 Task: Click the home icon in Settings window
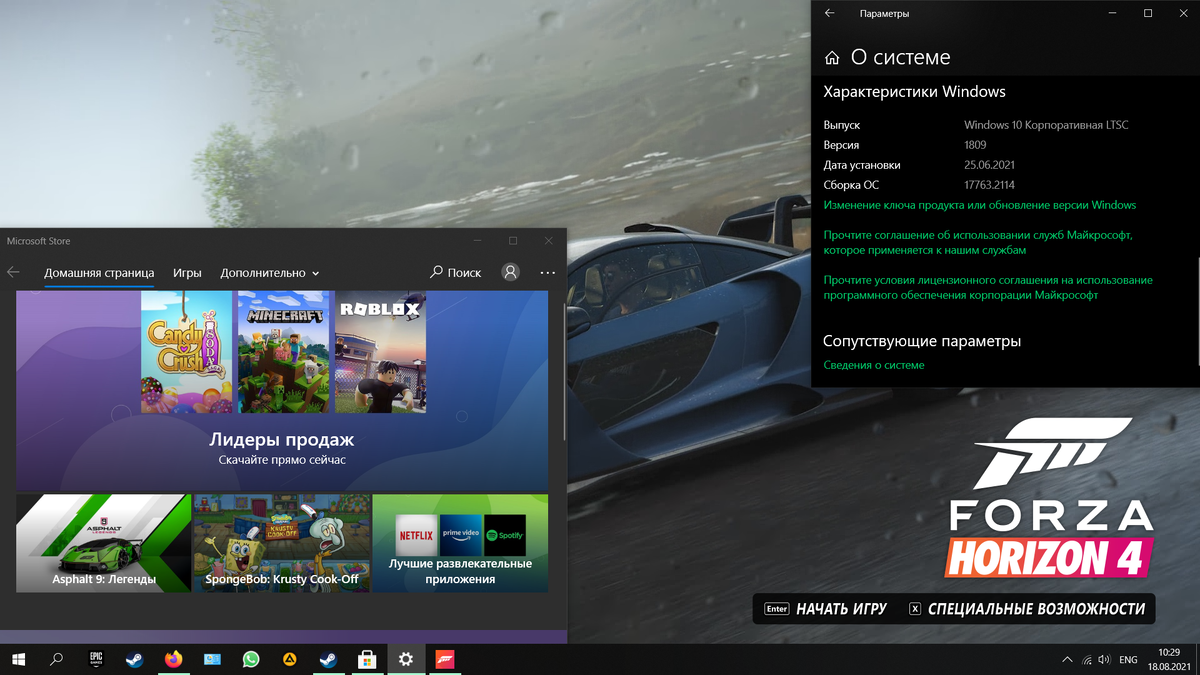[x=831, y=57]
